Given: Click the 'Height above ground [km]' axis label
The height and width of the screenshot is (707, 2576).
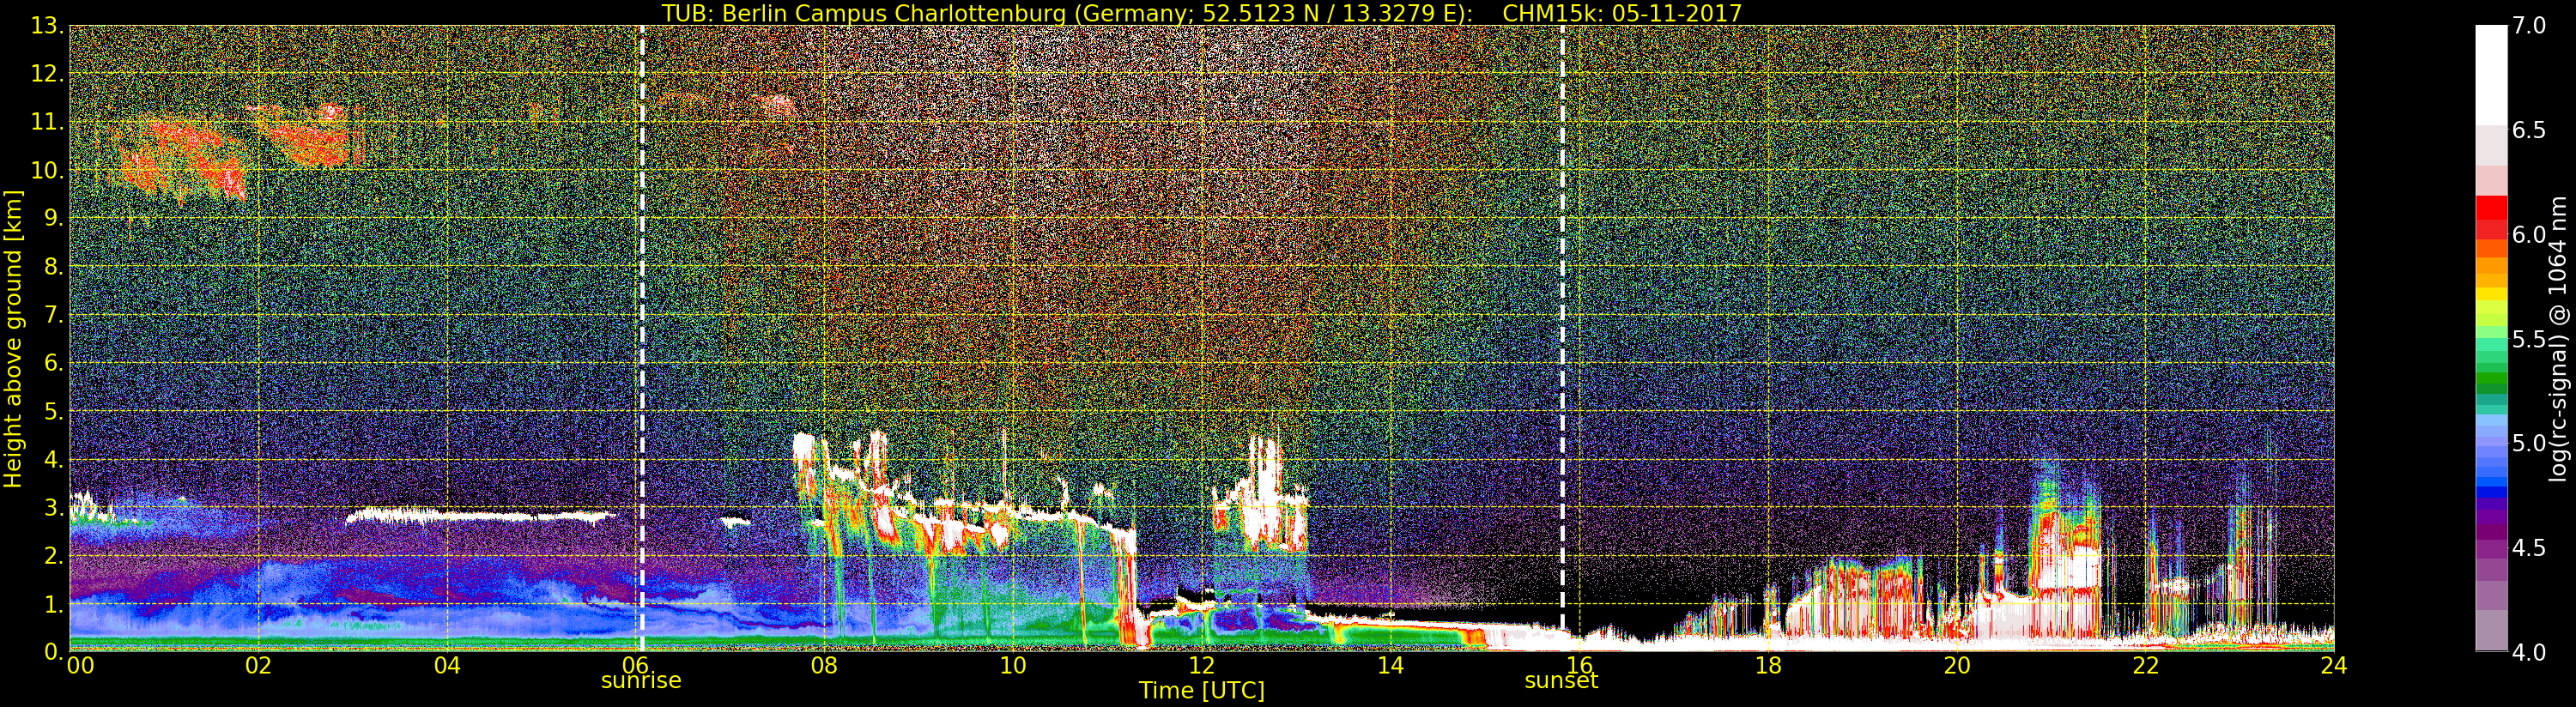Looking at the screenshot, I should point(13,339).
